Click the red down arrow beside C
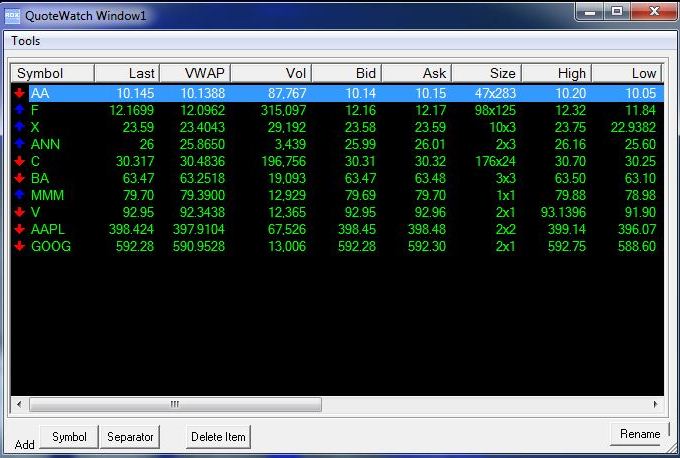 [19, 161]
